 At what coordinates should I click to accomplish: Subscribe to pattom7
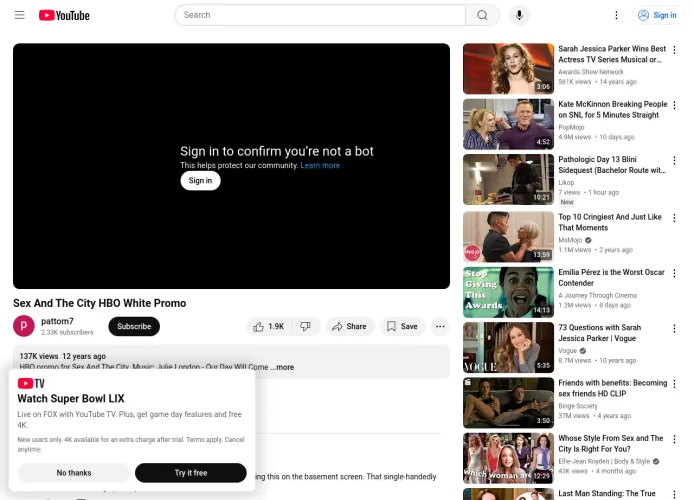134,327
